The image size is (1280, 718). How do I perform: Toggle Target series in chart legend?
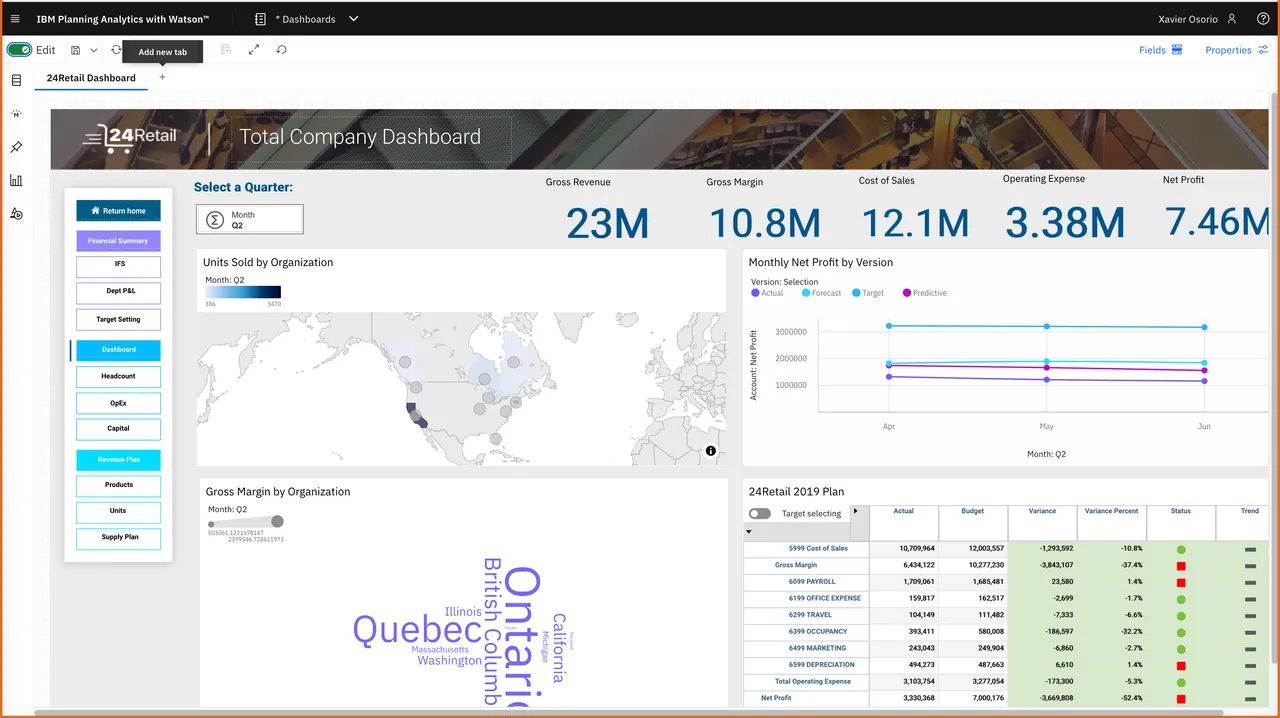point(868,293)
